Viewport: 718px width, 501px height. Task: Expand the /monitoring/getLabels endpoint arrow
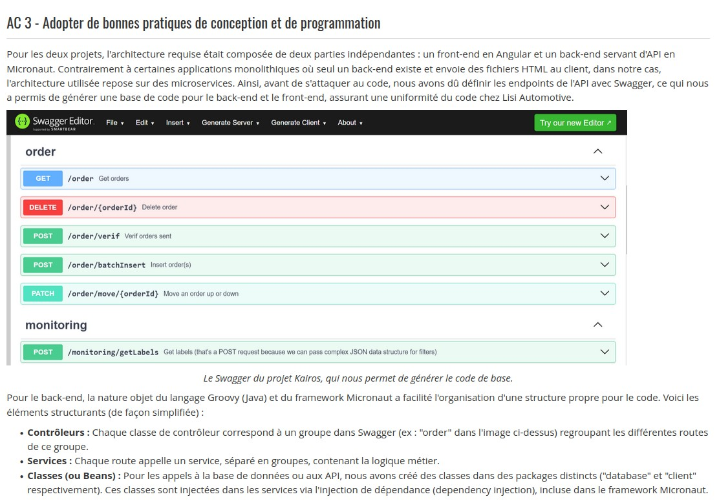(604, 352)
